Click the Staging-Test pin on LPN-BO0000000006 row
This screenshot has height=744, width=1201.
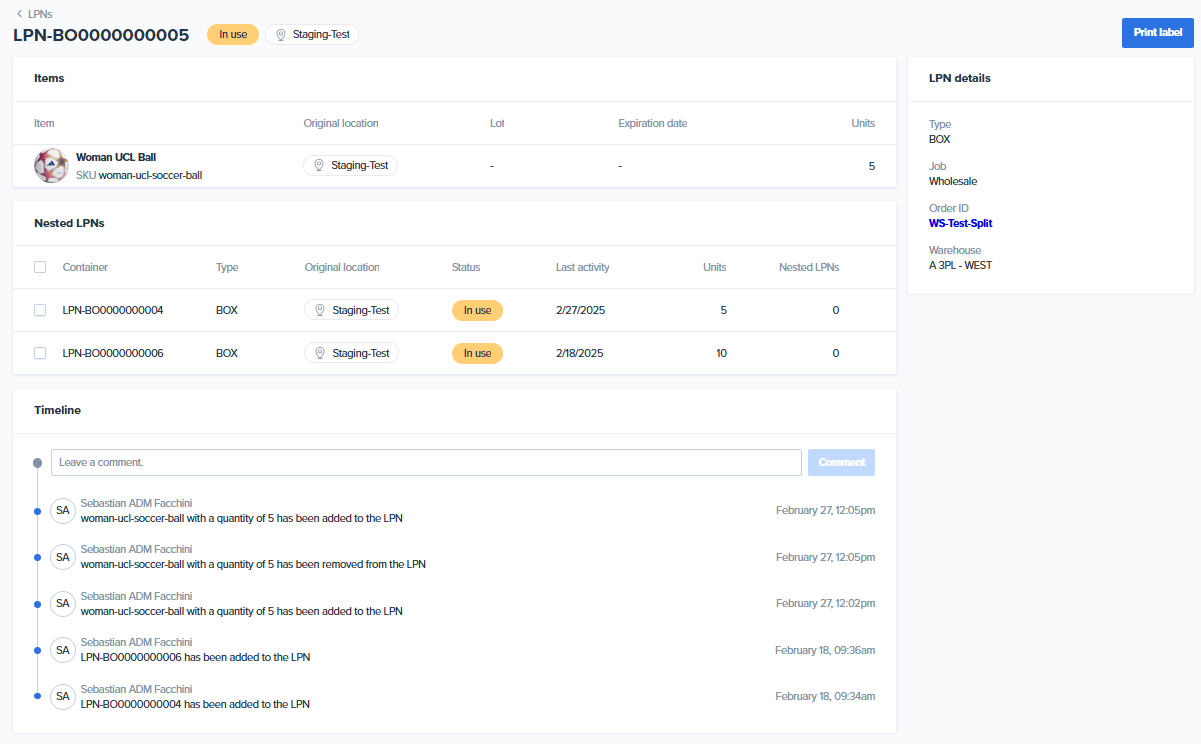point(320,352)
